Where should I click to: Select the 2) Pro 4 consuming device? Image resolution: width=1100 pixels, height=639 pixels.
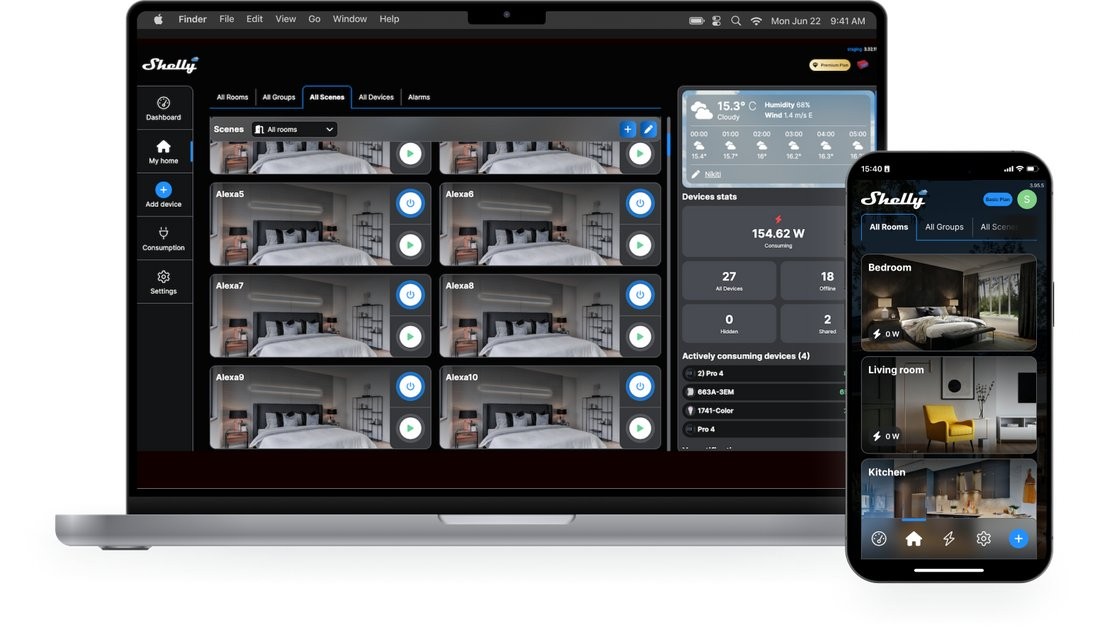pos(765,373)
